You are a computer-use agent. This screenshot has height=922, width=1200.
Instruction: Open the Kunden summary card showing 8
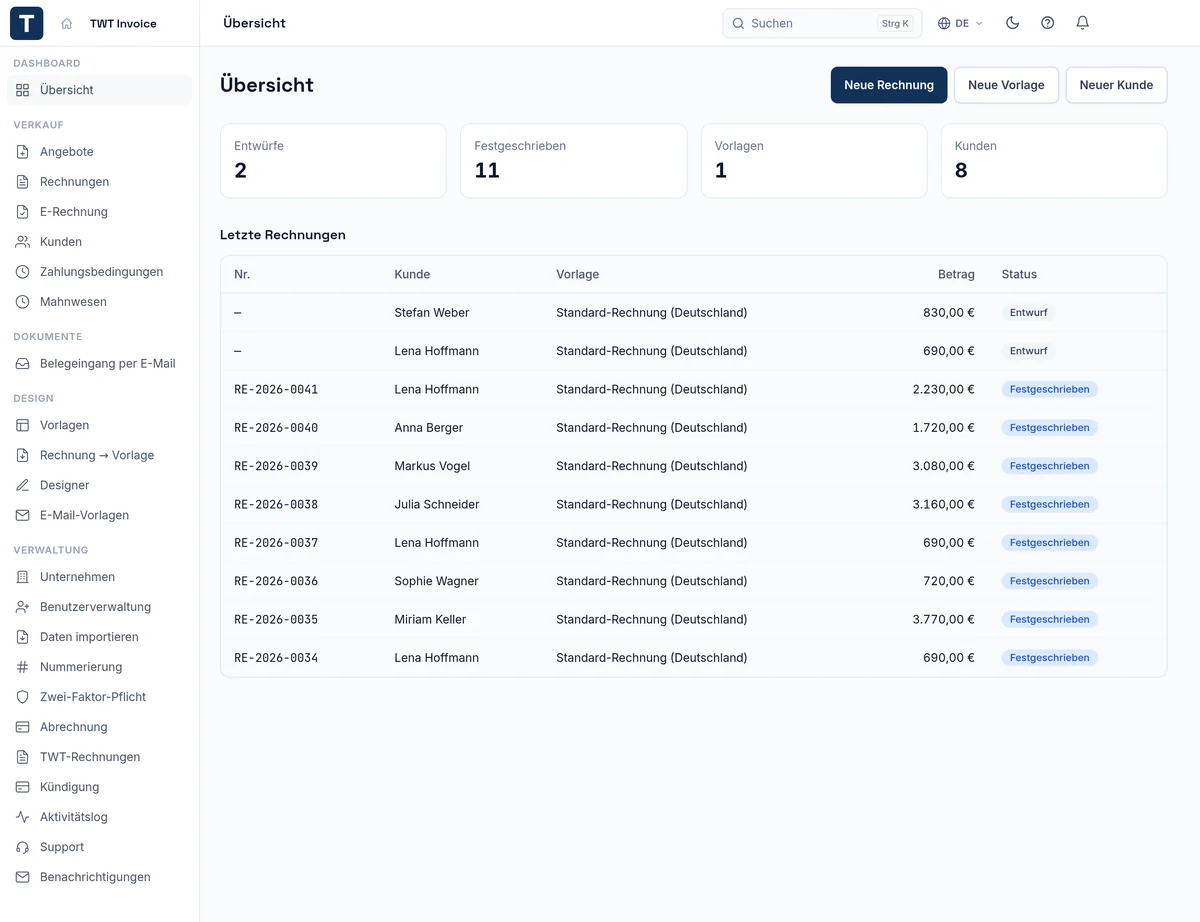1054,161
